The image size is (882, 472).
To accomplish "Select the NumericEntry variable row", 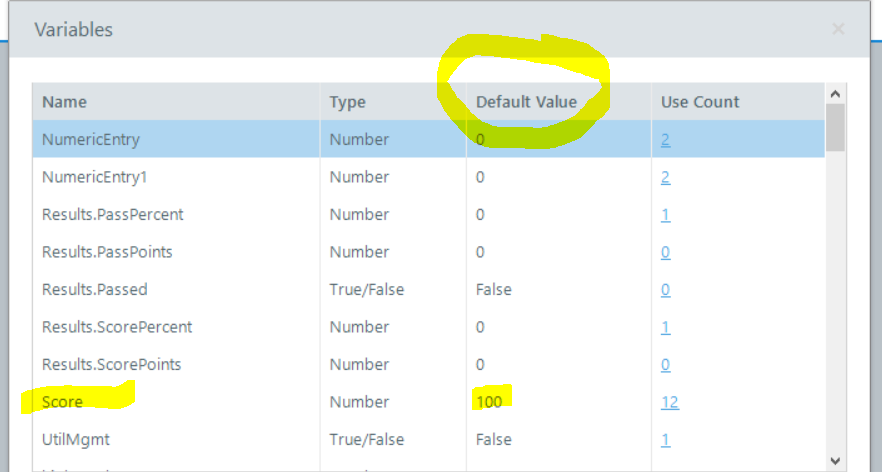I will (91, 140).
